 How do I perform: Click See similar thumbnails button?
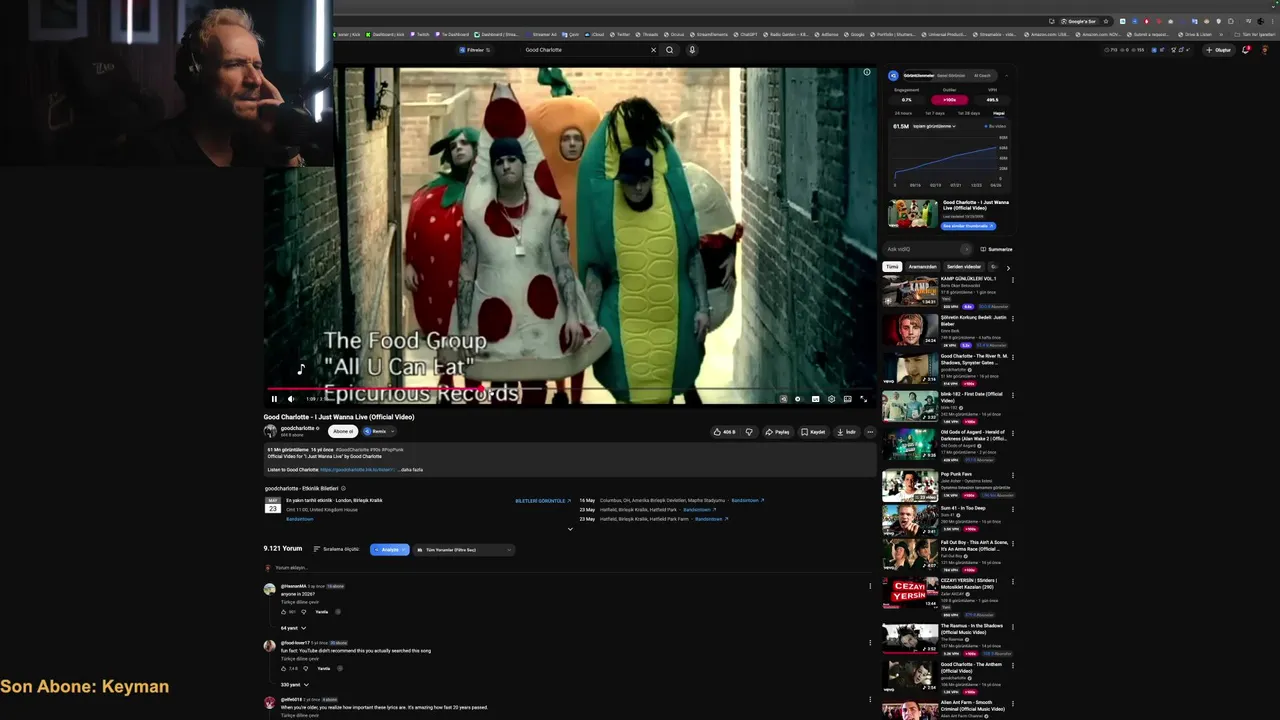[967, 226]
